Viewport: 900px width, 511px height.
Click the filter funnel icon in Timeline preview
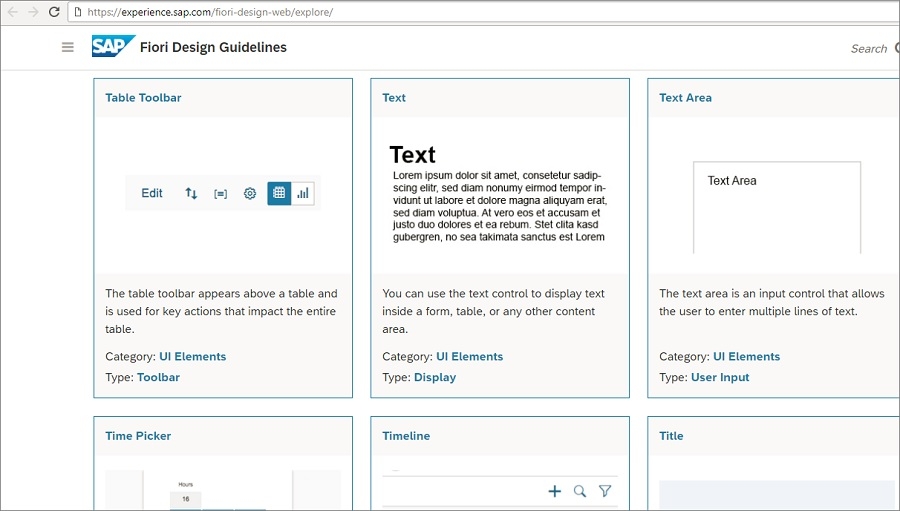click(x=605, y=491)
